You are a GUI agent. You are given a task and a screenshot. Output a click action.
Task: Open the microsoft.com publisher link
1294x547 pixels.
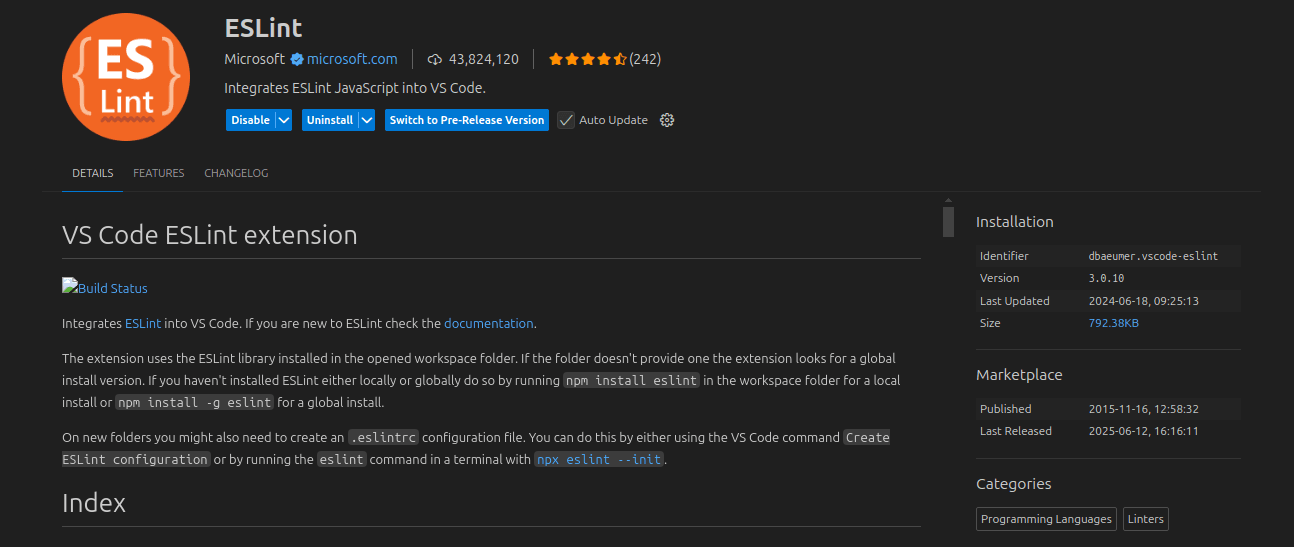click(x=352, y=59)
